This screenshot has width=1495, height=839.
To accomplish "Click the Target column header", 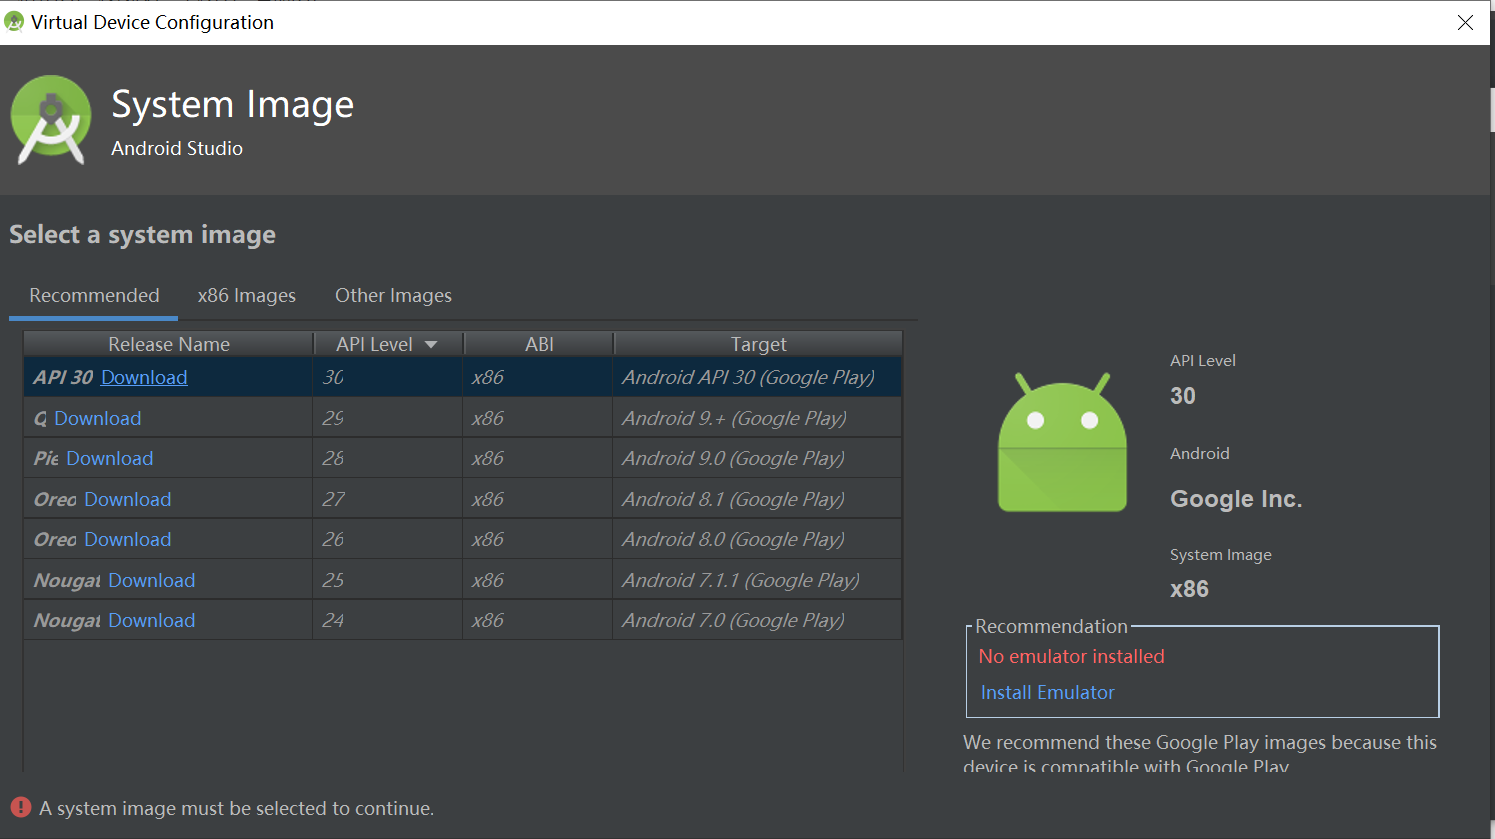I will (x=758, y=344).
